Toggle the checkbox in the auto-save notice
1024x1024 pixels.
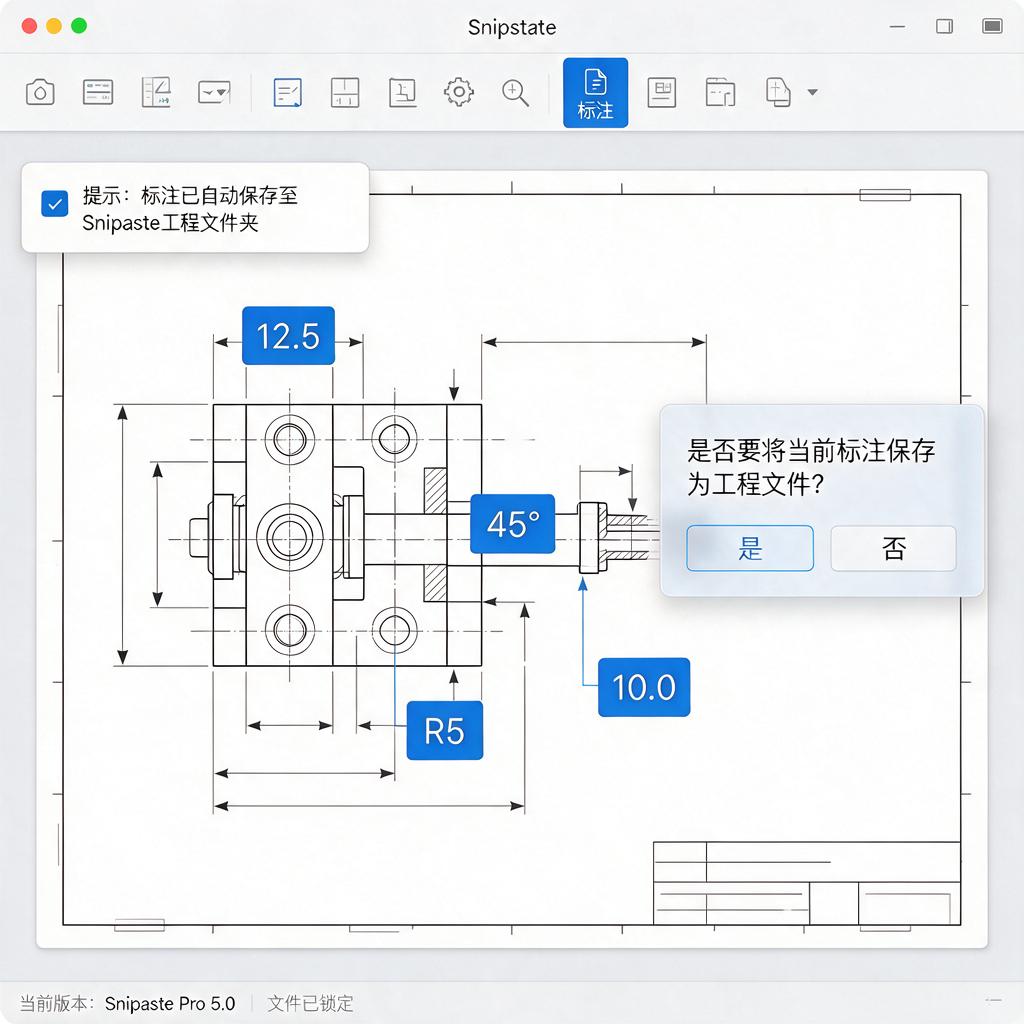pyautogui.click(x=55, y=204)
